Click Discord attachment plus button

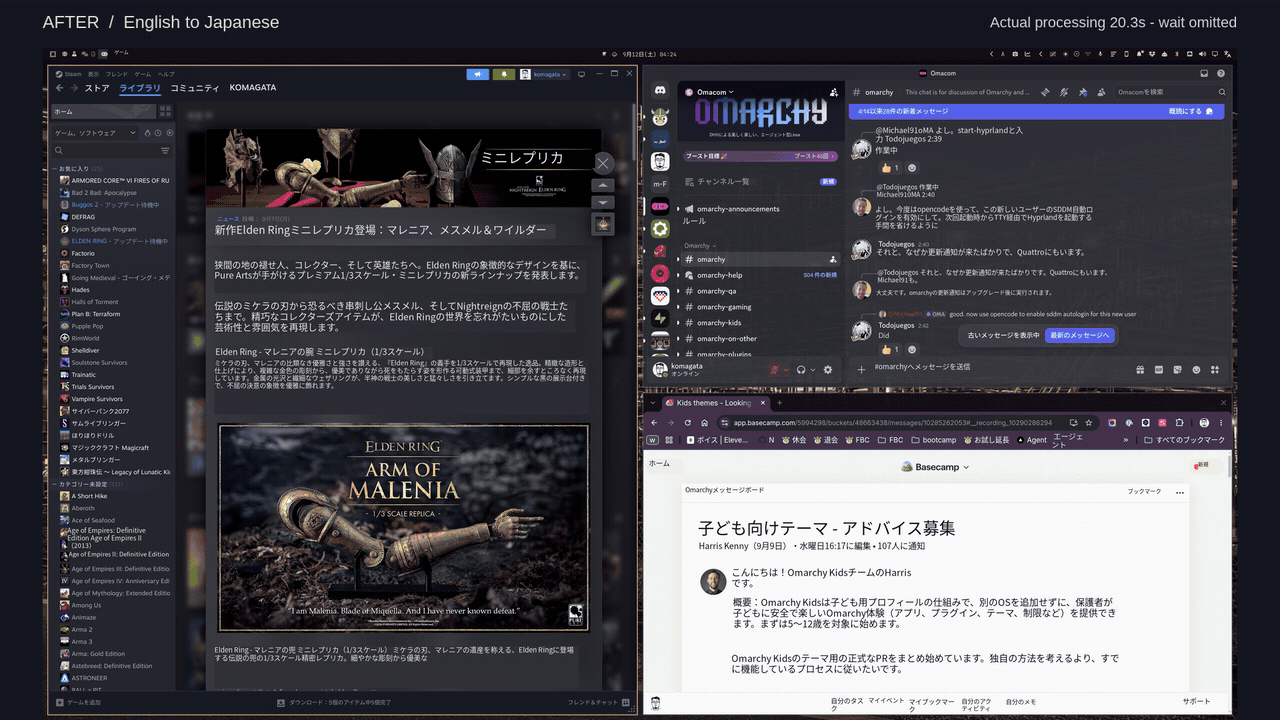pos(861,370)
